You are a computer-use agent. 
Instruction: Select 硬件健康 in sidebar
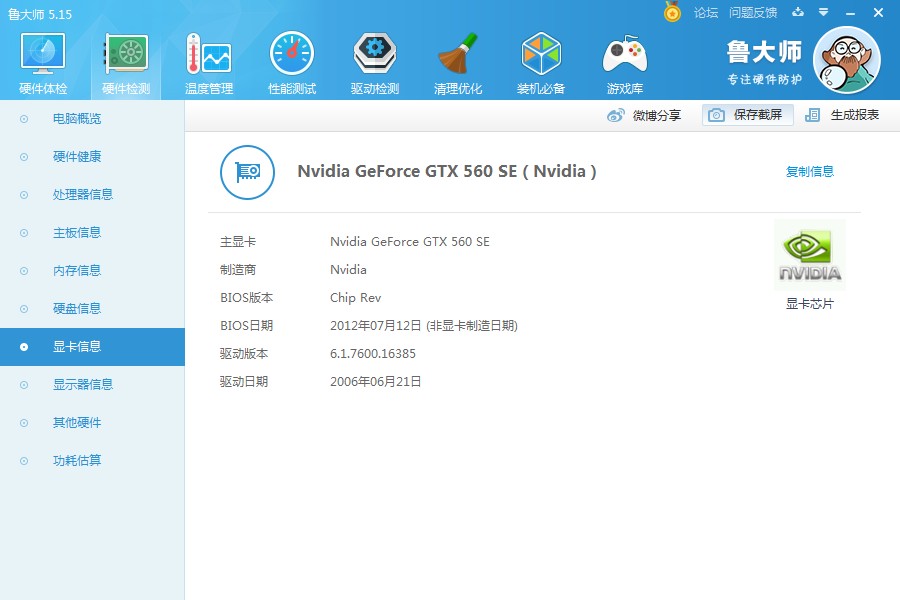pos(92,157)
